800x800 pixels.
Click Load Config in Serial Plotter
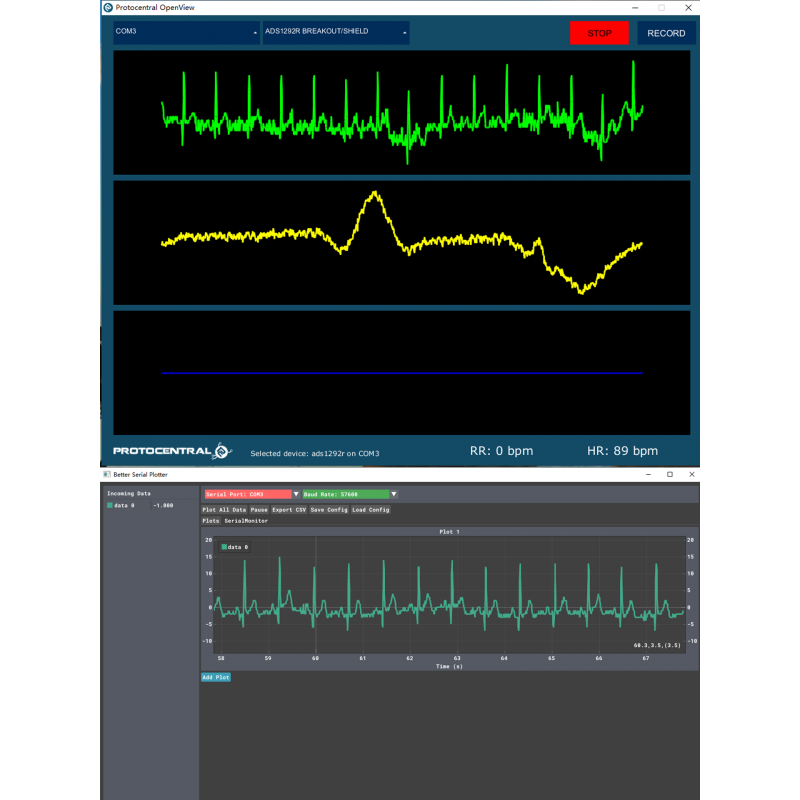pos(371,510)
